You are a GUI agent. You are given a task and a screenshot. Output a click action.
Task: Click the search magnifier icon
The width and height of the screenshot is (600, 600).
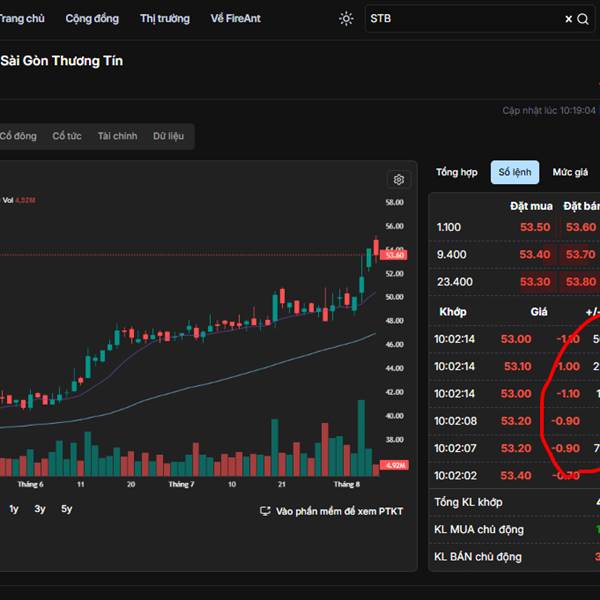click(x=583, y=19)
